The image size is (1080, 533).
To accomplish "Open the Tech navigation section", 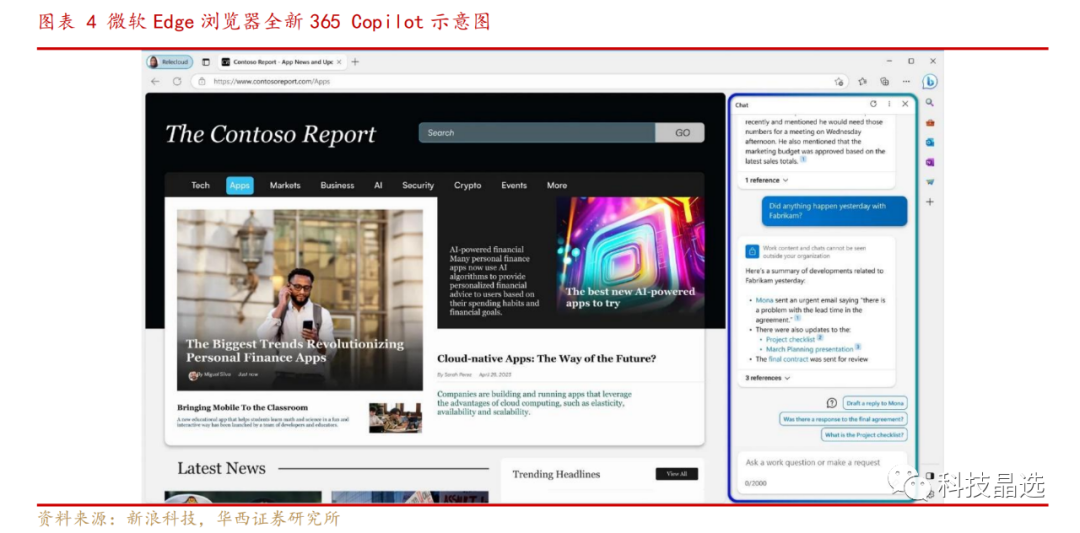I will (x=200, y=185).
